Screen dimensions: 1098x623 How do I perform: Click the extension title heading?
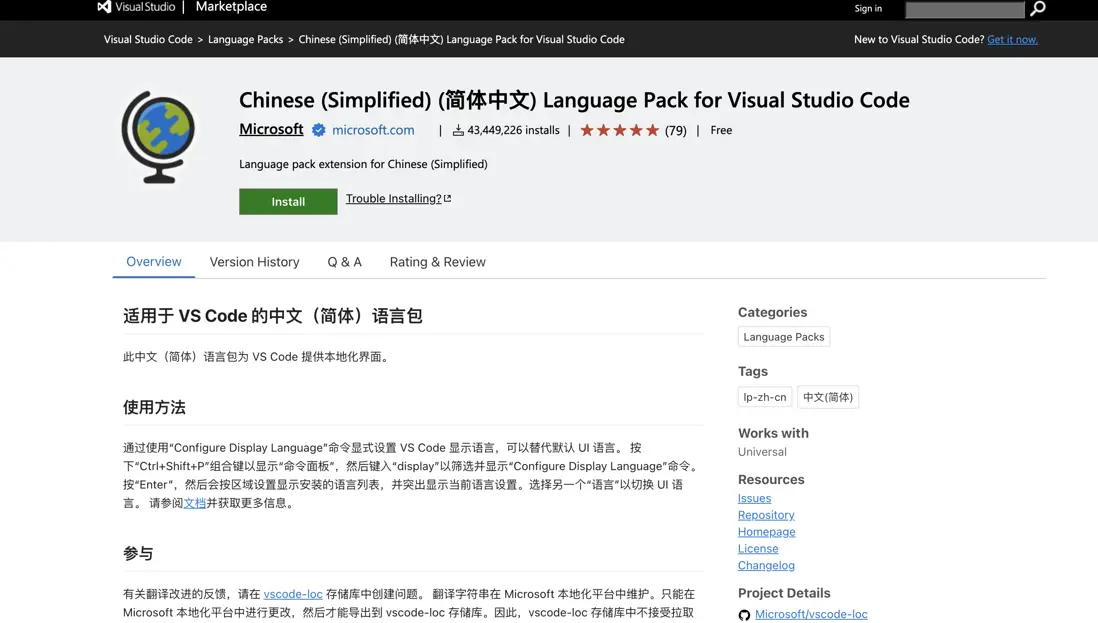(x=574, y=99)
